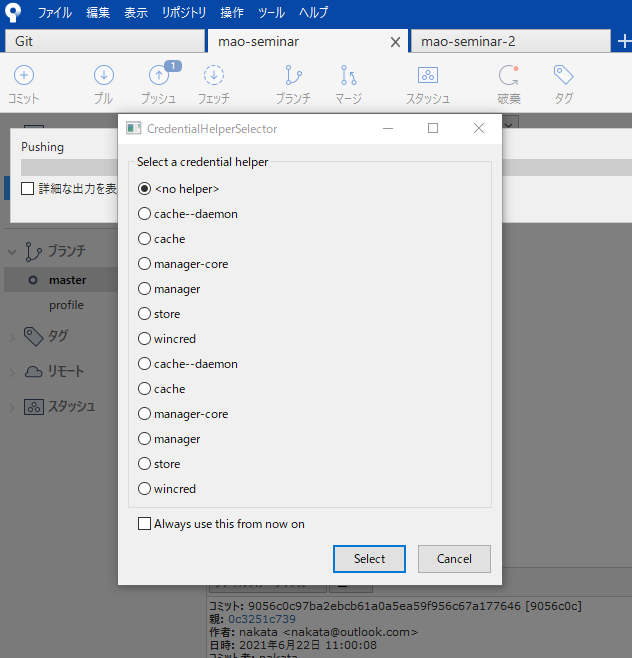Open dropdown arrow behind dialog top right

click(509, 125)
